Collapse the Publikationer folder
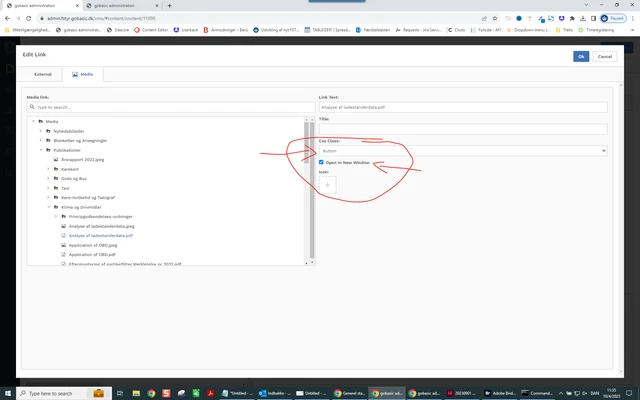This screenshot has width=640, height=400. pyautogui.click(x=40, y=149)
